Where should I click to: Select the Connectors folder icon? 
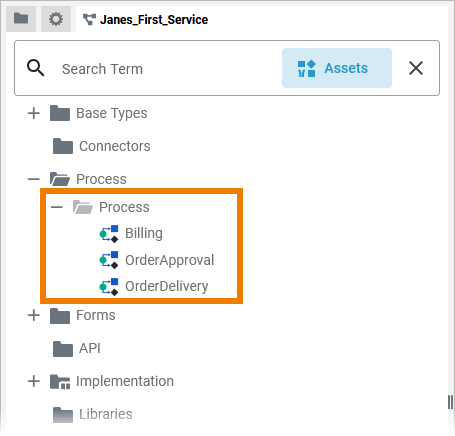tap(63, 146)
